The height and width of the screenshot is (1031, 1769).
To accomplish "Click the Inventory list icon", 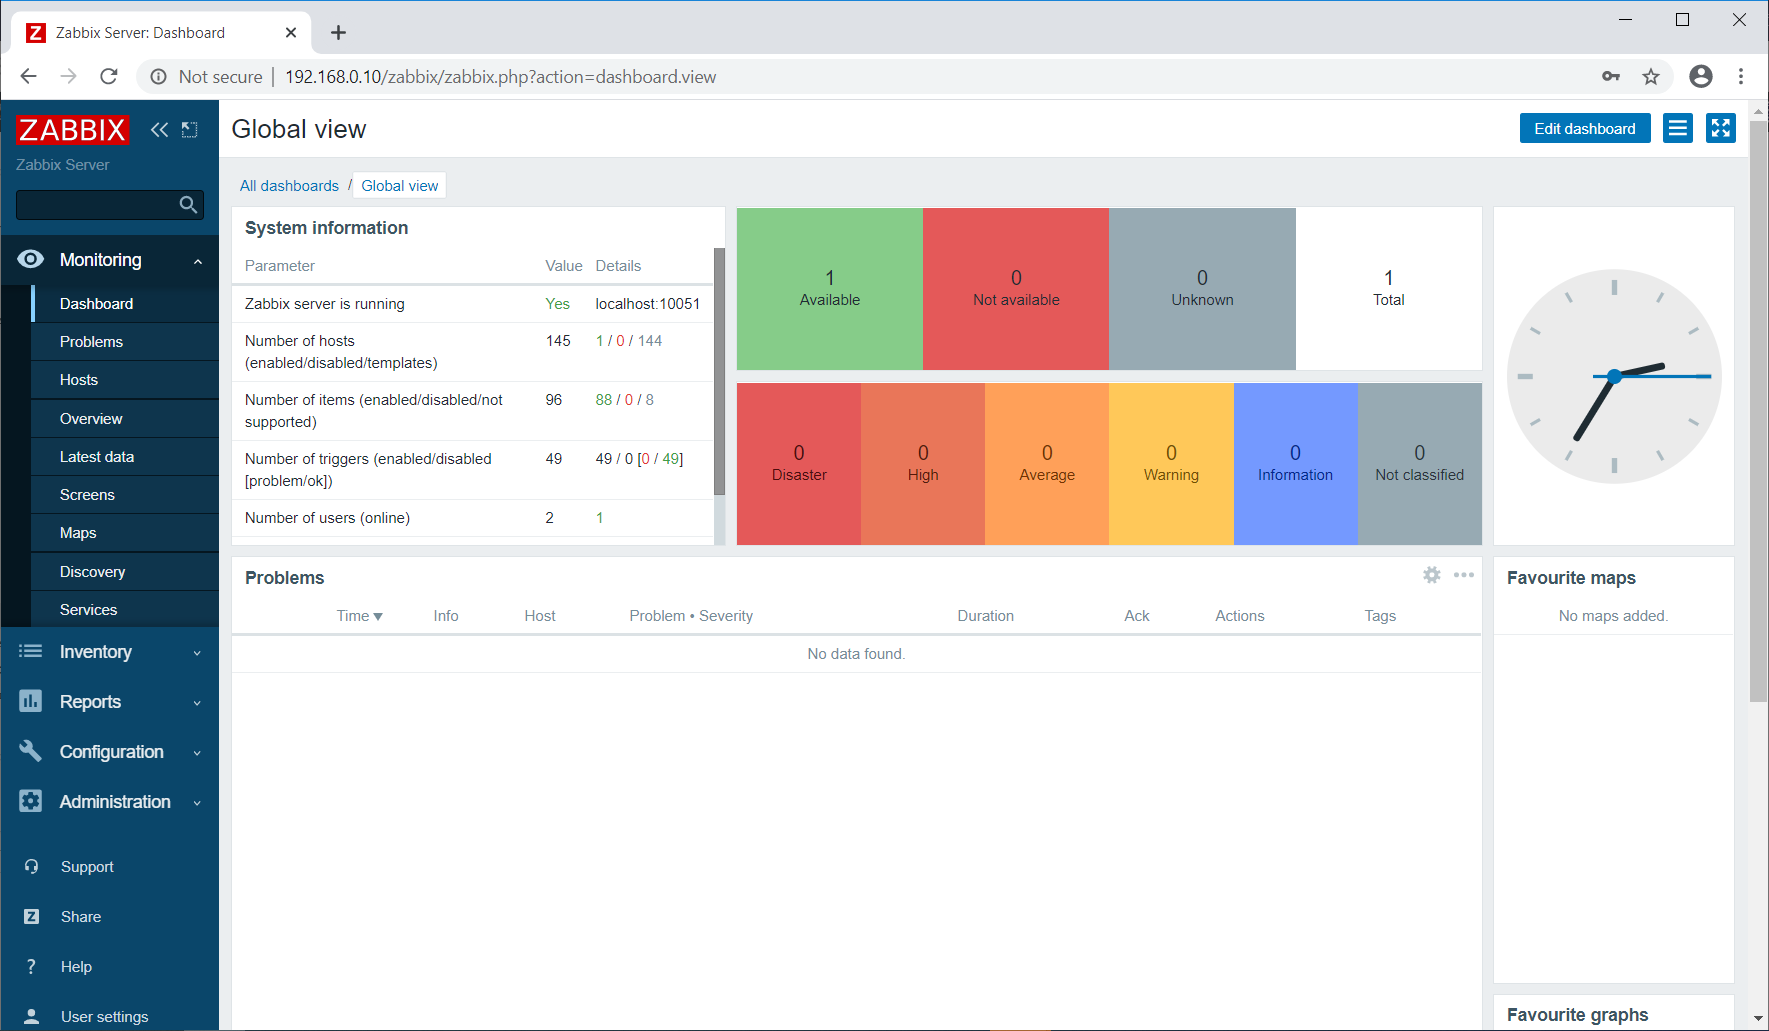I will (x=31, y=652).
